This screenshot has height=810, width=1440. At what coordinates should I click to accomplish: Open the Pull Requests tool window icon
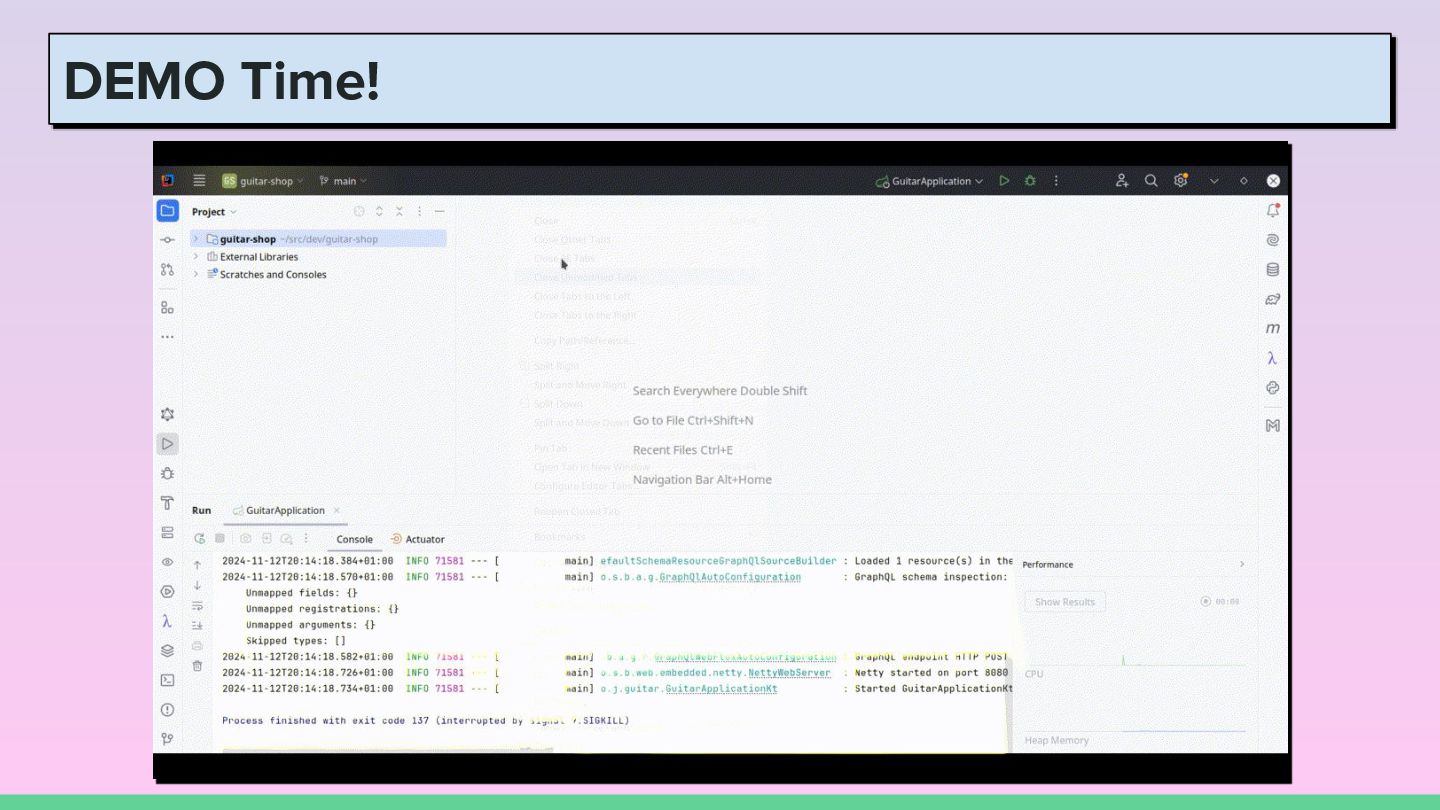(x=168, y=270)
